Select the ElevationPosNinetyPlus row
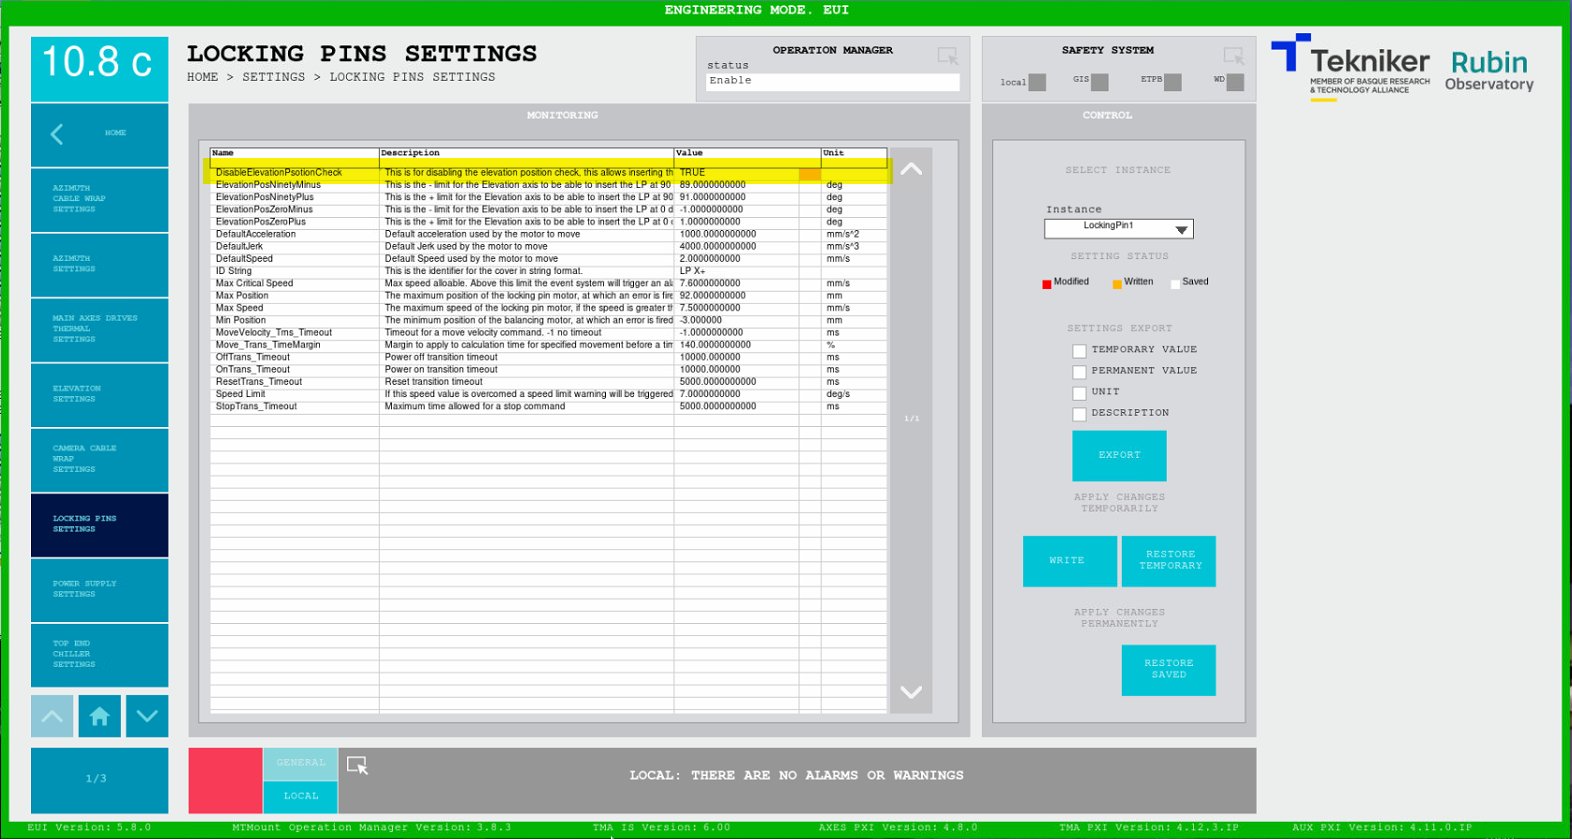This screenshot has height=839, width=1572. pos(548,197)
